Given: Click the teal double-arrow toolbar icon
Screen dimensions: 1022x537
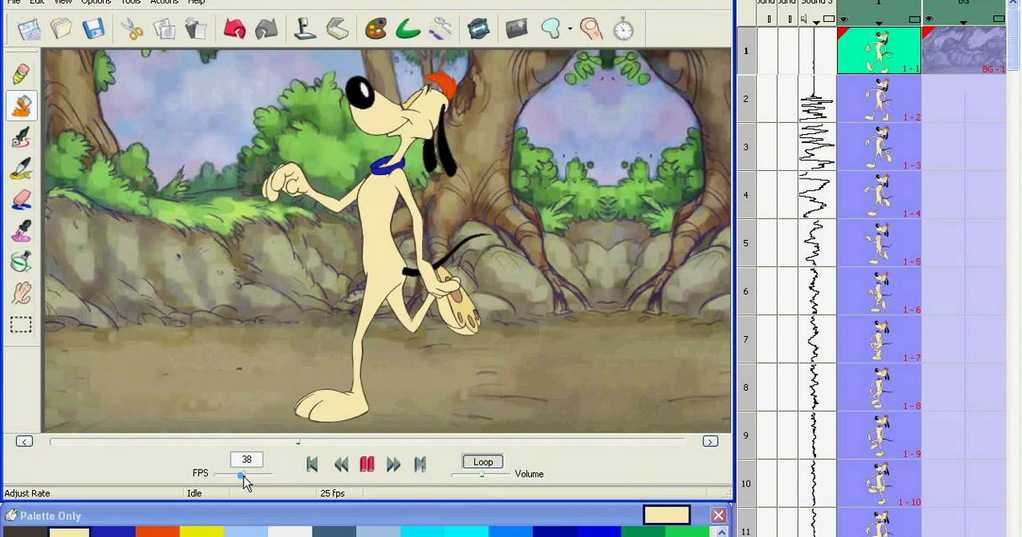Looking at the screenshot, I should click(478, 29).
